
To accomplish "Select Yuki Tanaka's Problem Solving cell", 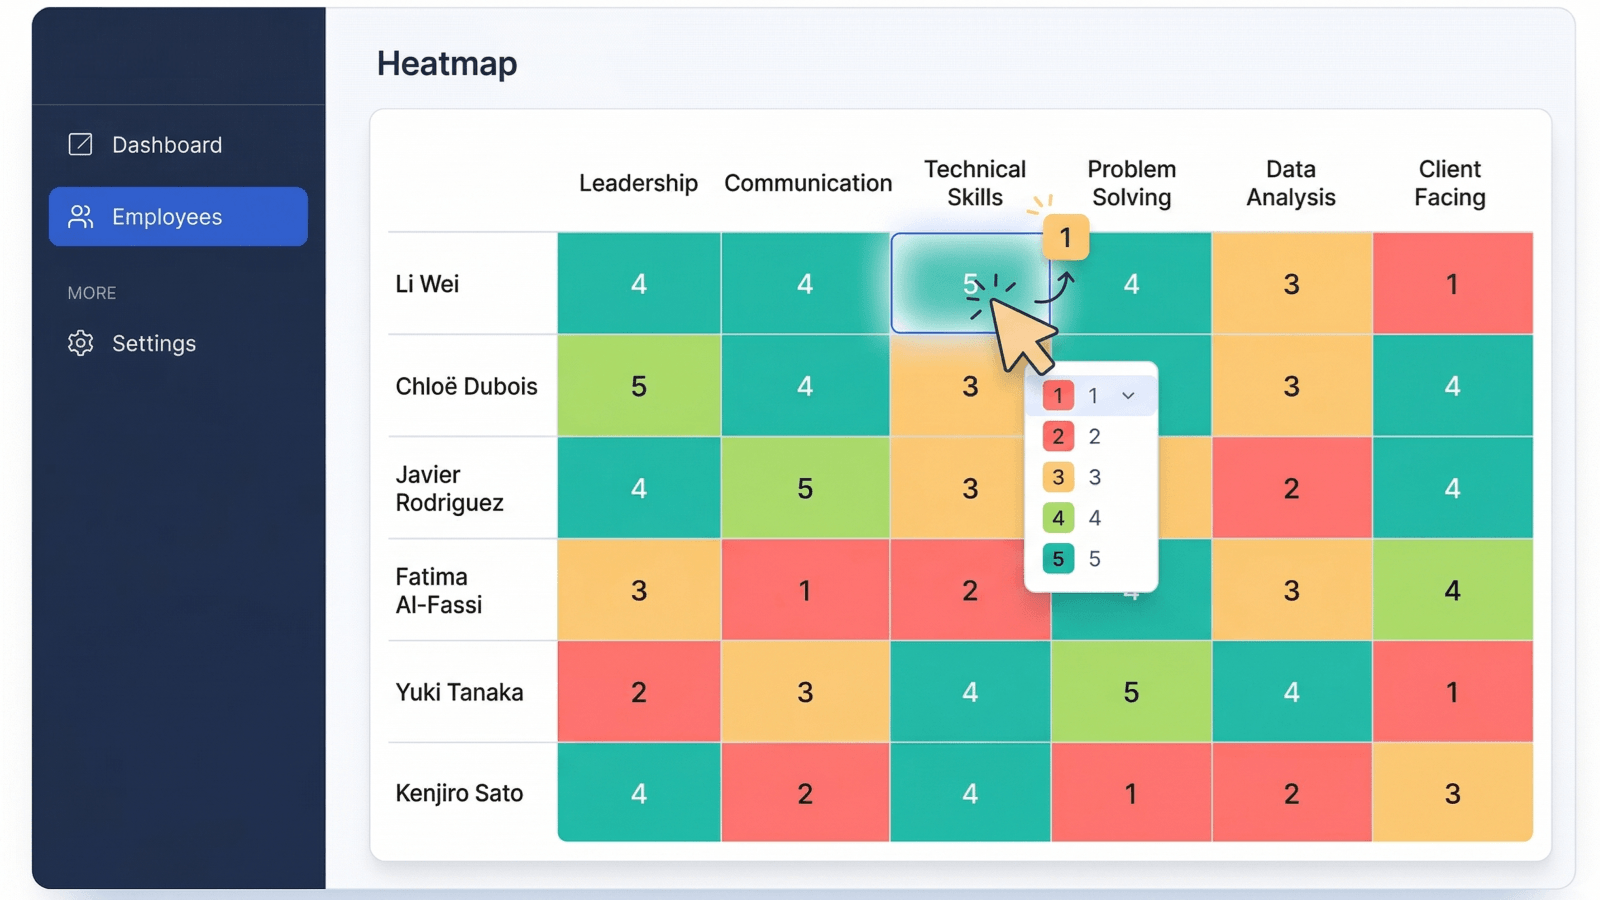I will click(1131, 692).
